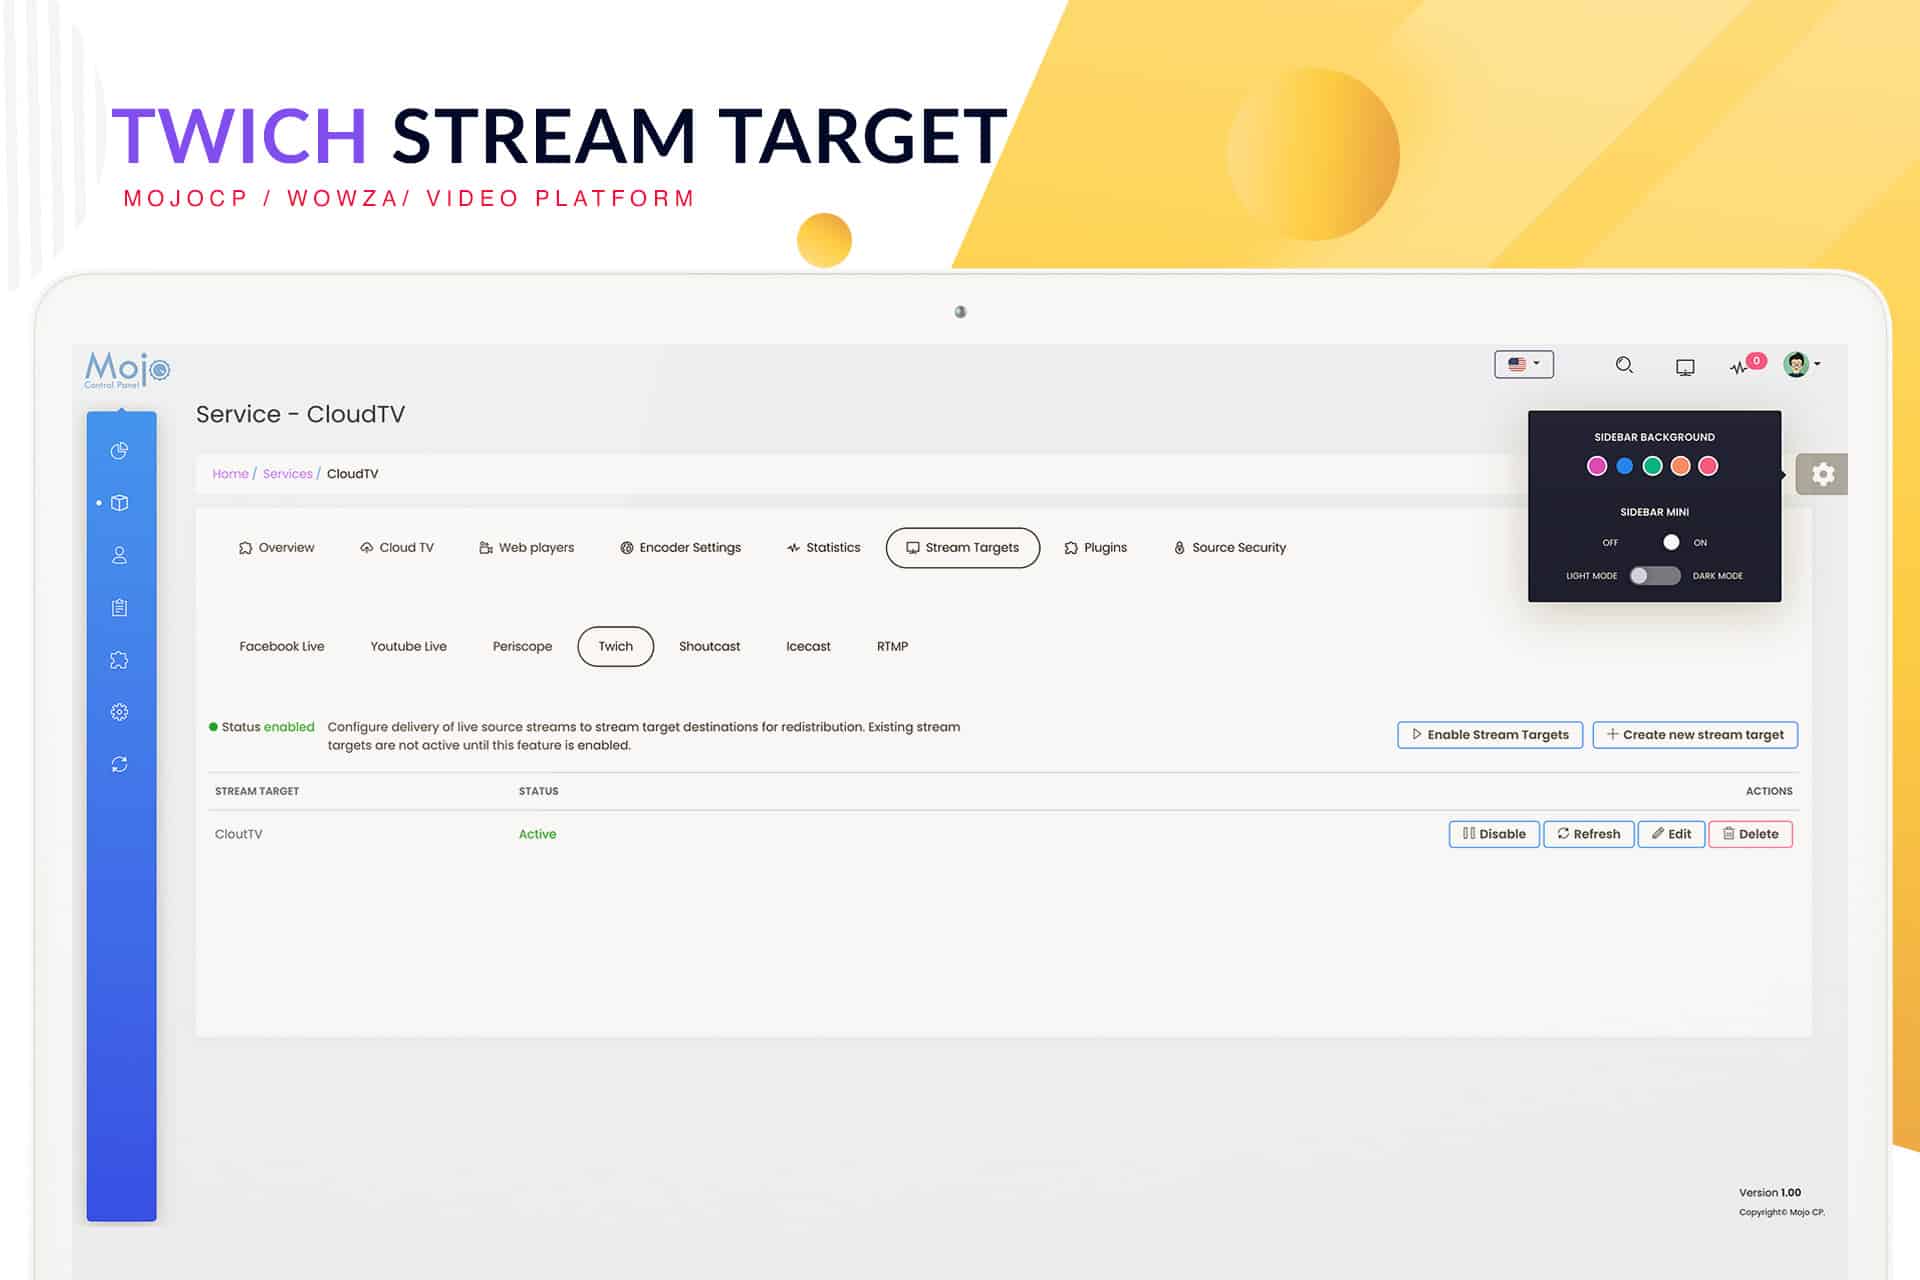Image resolution: width=1920 pixels, height=1280 pixels.
Task: Click the CloutTV stream target name
Action: coord(239,834)
